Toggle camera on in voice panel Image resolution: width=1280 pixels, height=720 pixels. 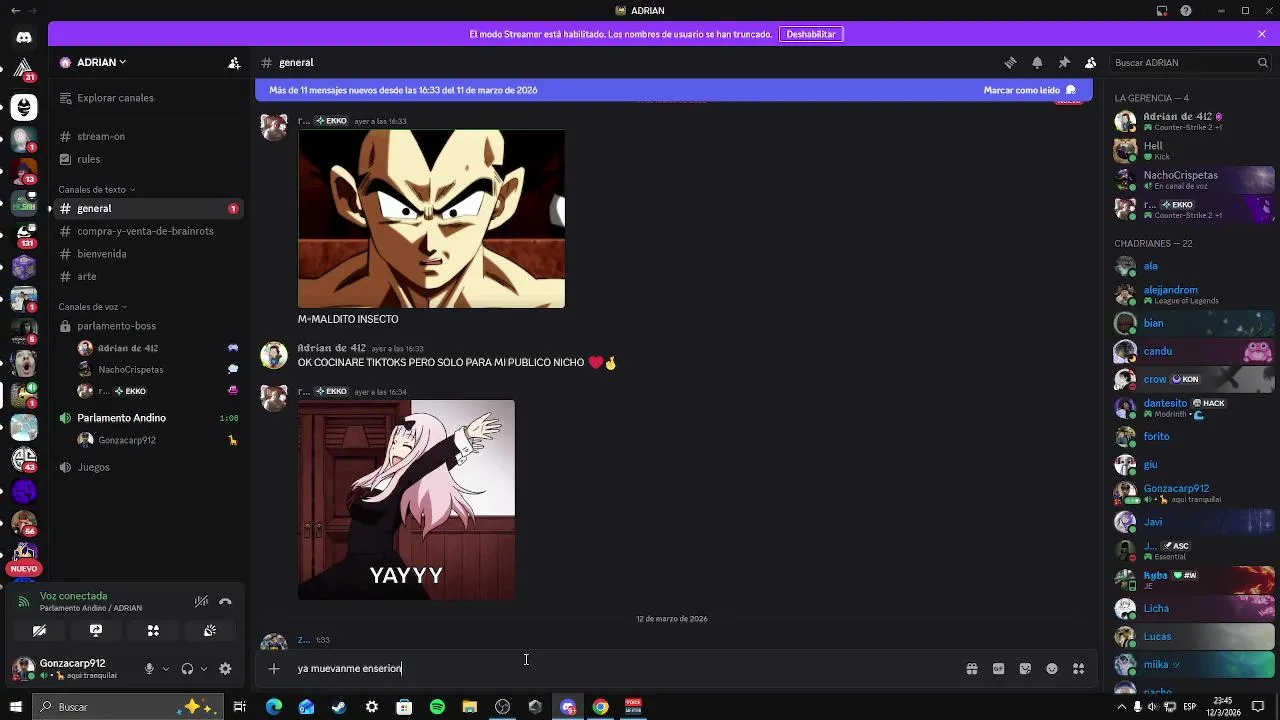click(x=39, y=631)
